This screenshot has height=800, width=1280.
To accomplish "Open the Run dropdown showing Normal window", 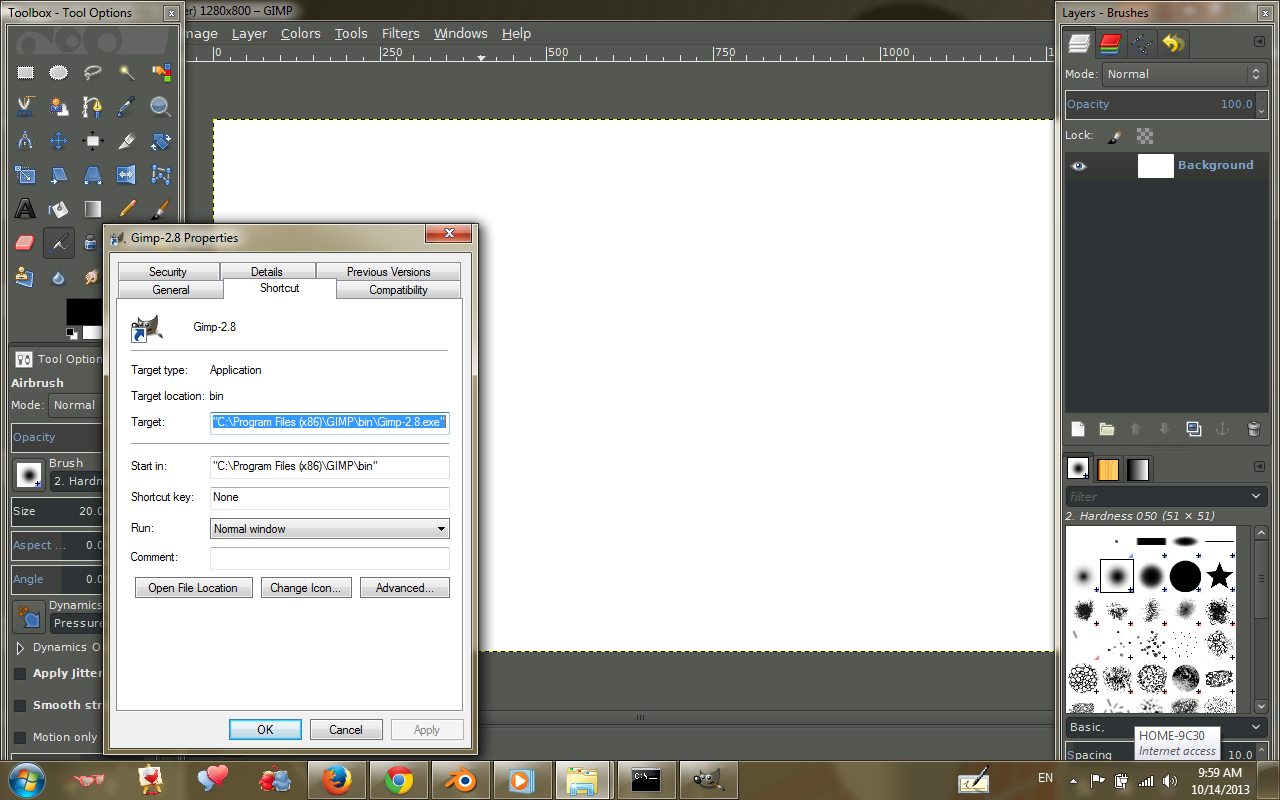I will point(330,529).
